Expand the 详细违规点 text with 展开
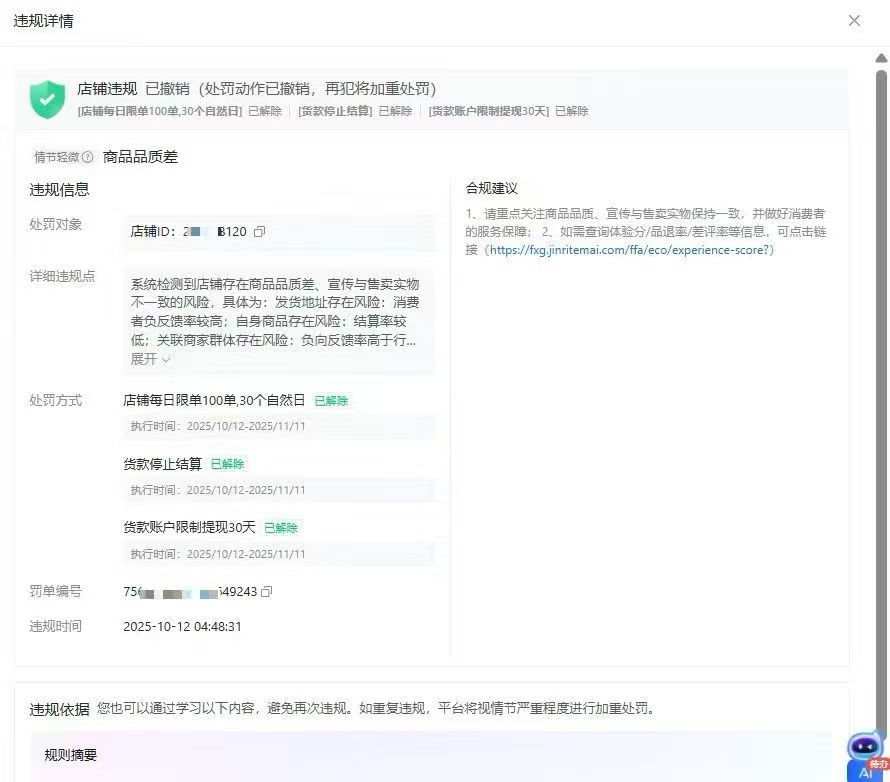Screen dimensions: 890x782 tap(150, 359)
